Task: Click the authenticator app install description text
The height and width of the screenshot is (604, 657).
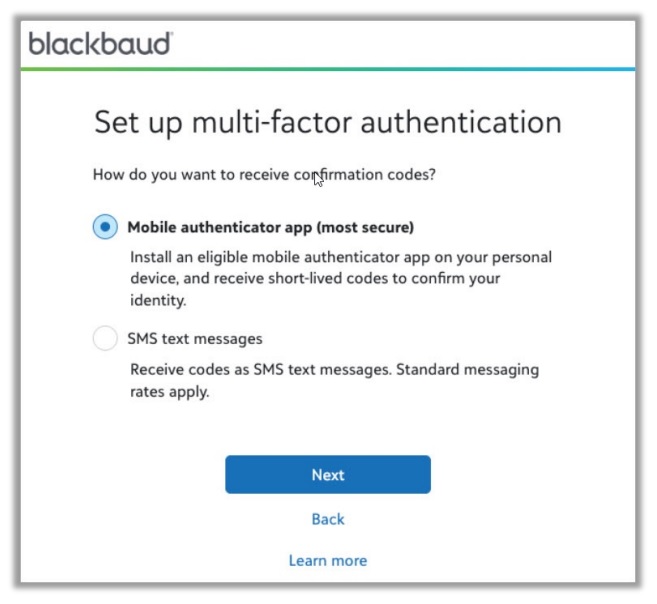Action: (340, 278)
